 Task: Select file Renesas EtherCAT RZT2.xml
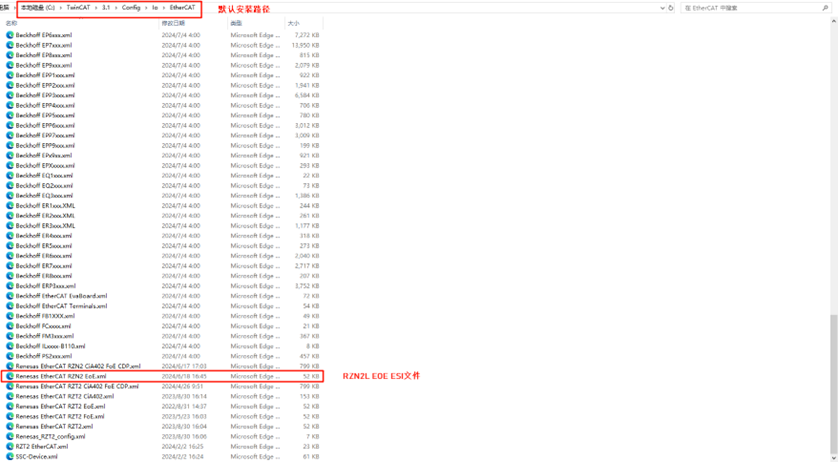55,427
